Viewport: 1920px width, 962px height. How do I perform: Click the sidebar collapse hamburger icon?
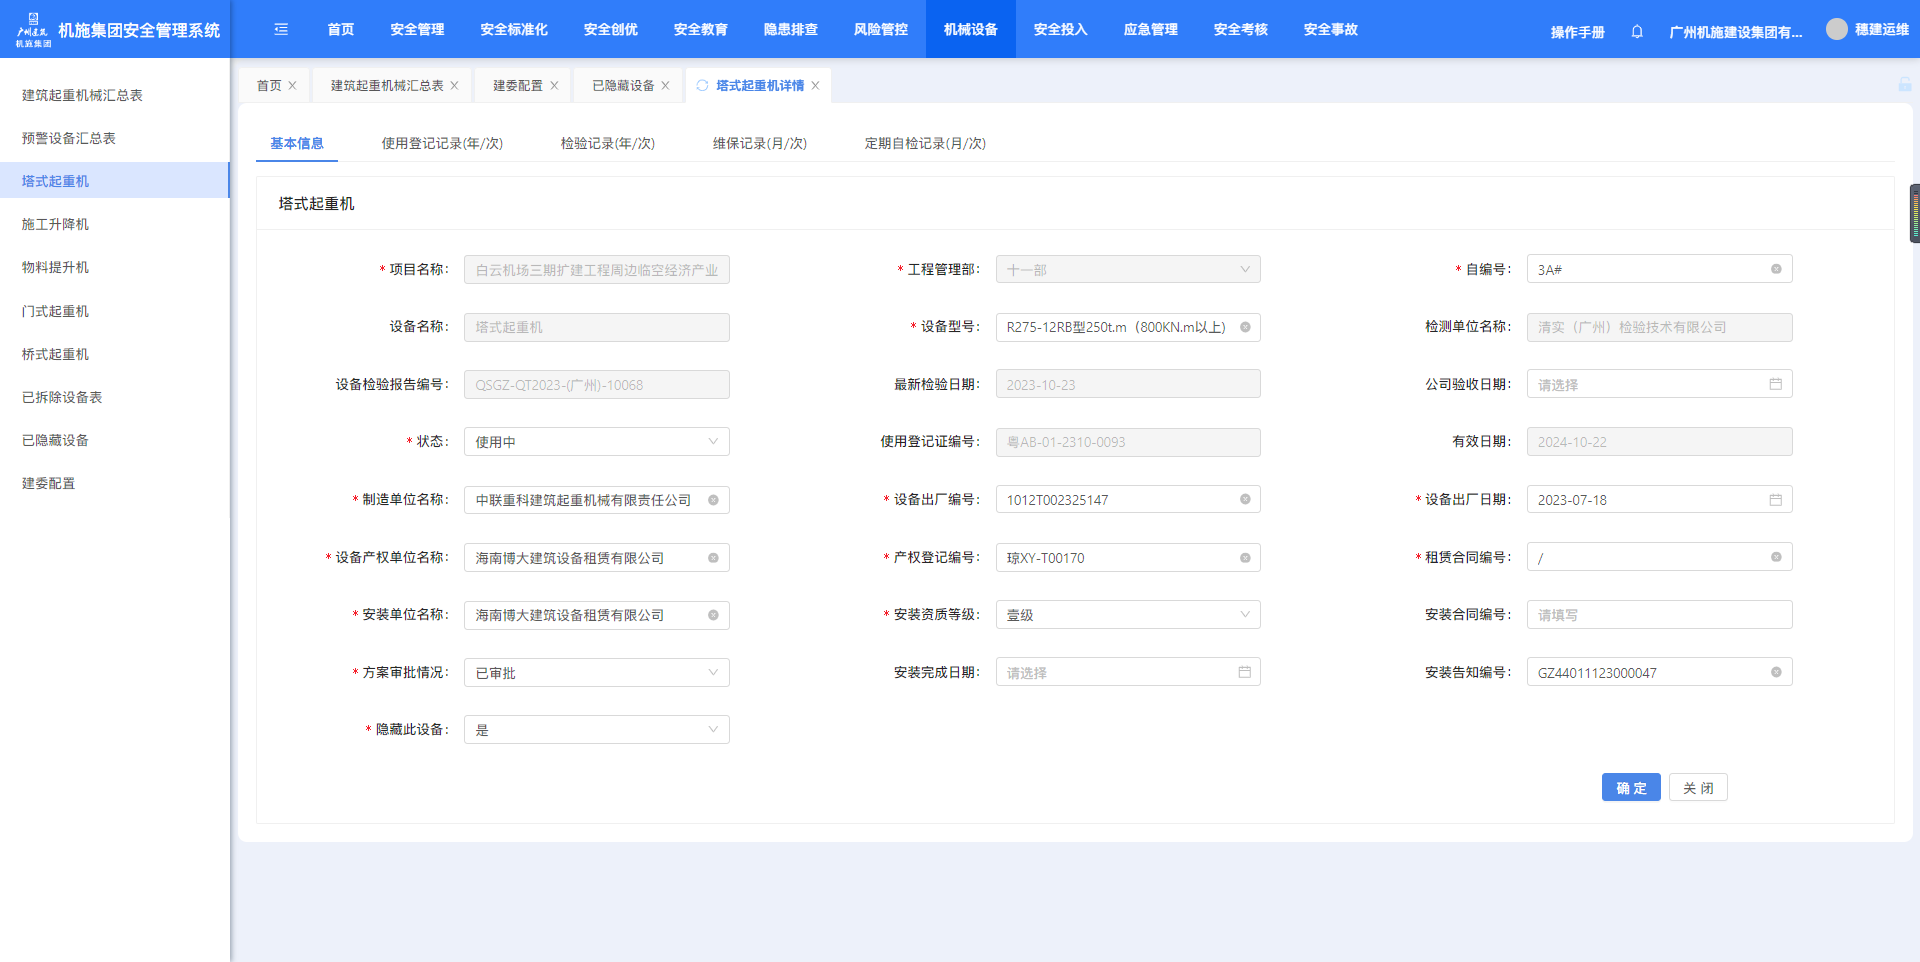pos(281,29)
